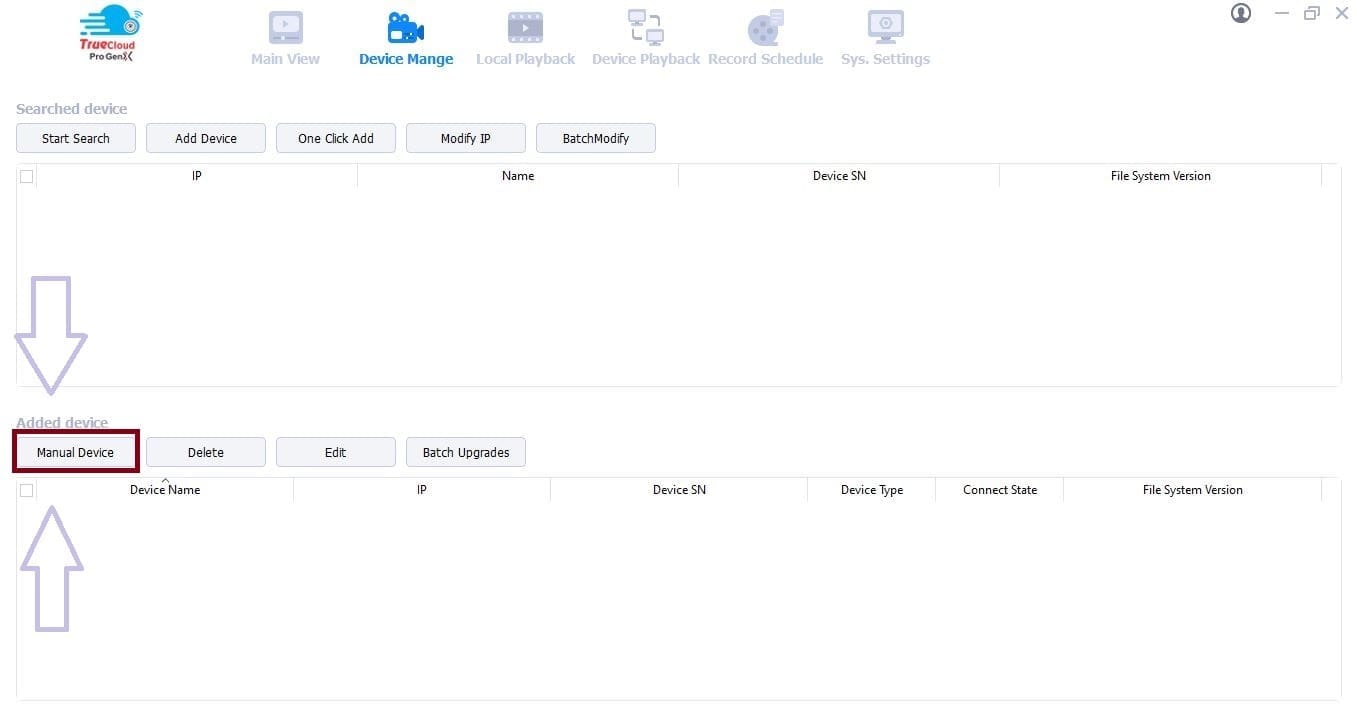Open the Modify IP dialog
The image size is (1357, 718).
pyautogui.click(x=465, y=138)
